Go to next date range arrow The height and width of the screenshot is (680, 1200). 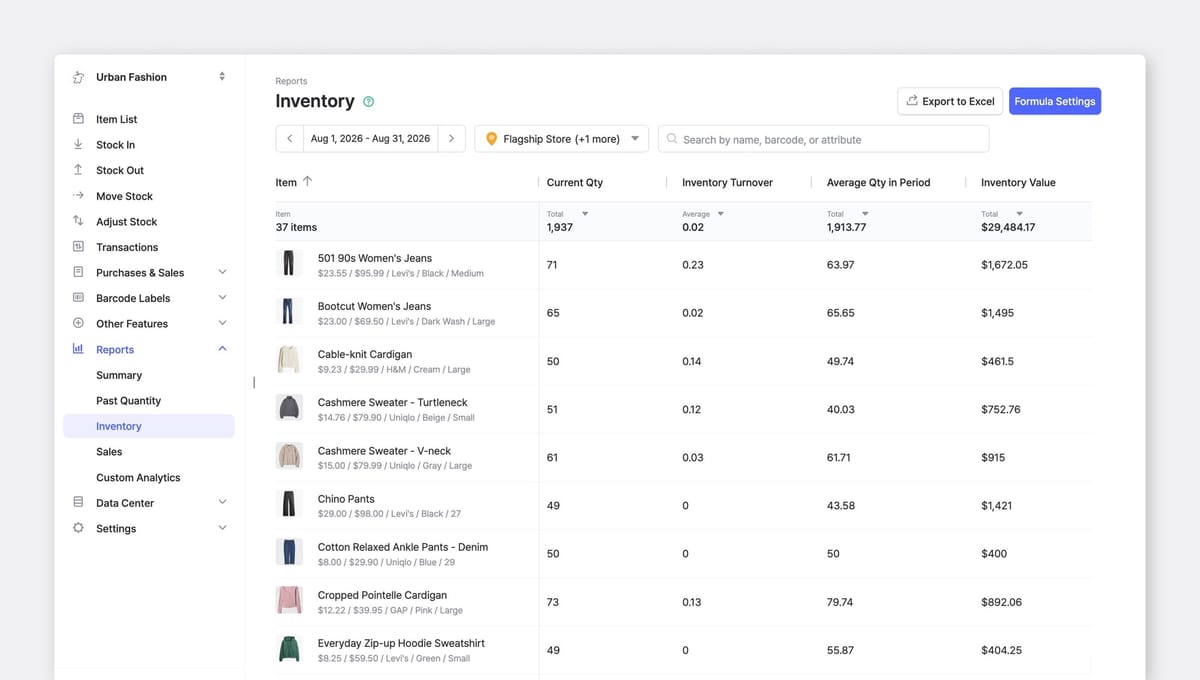451,139
